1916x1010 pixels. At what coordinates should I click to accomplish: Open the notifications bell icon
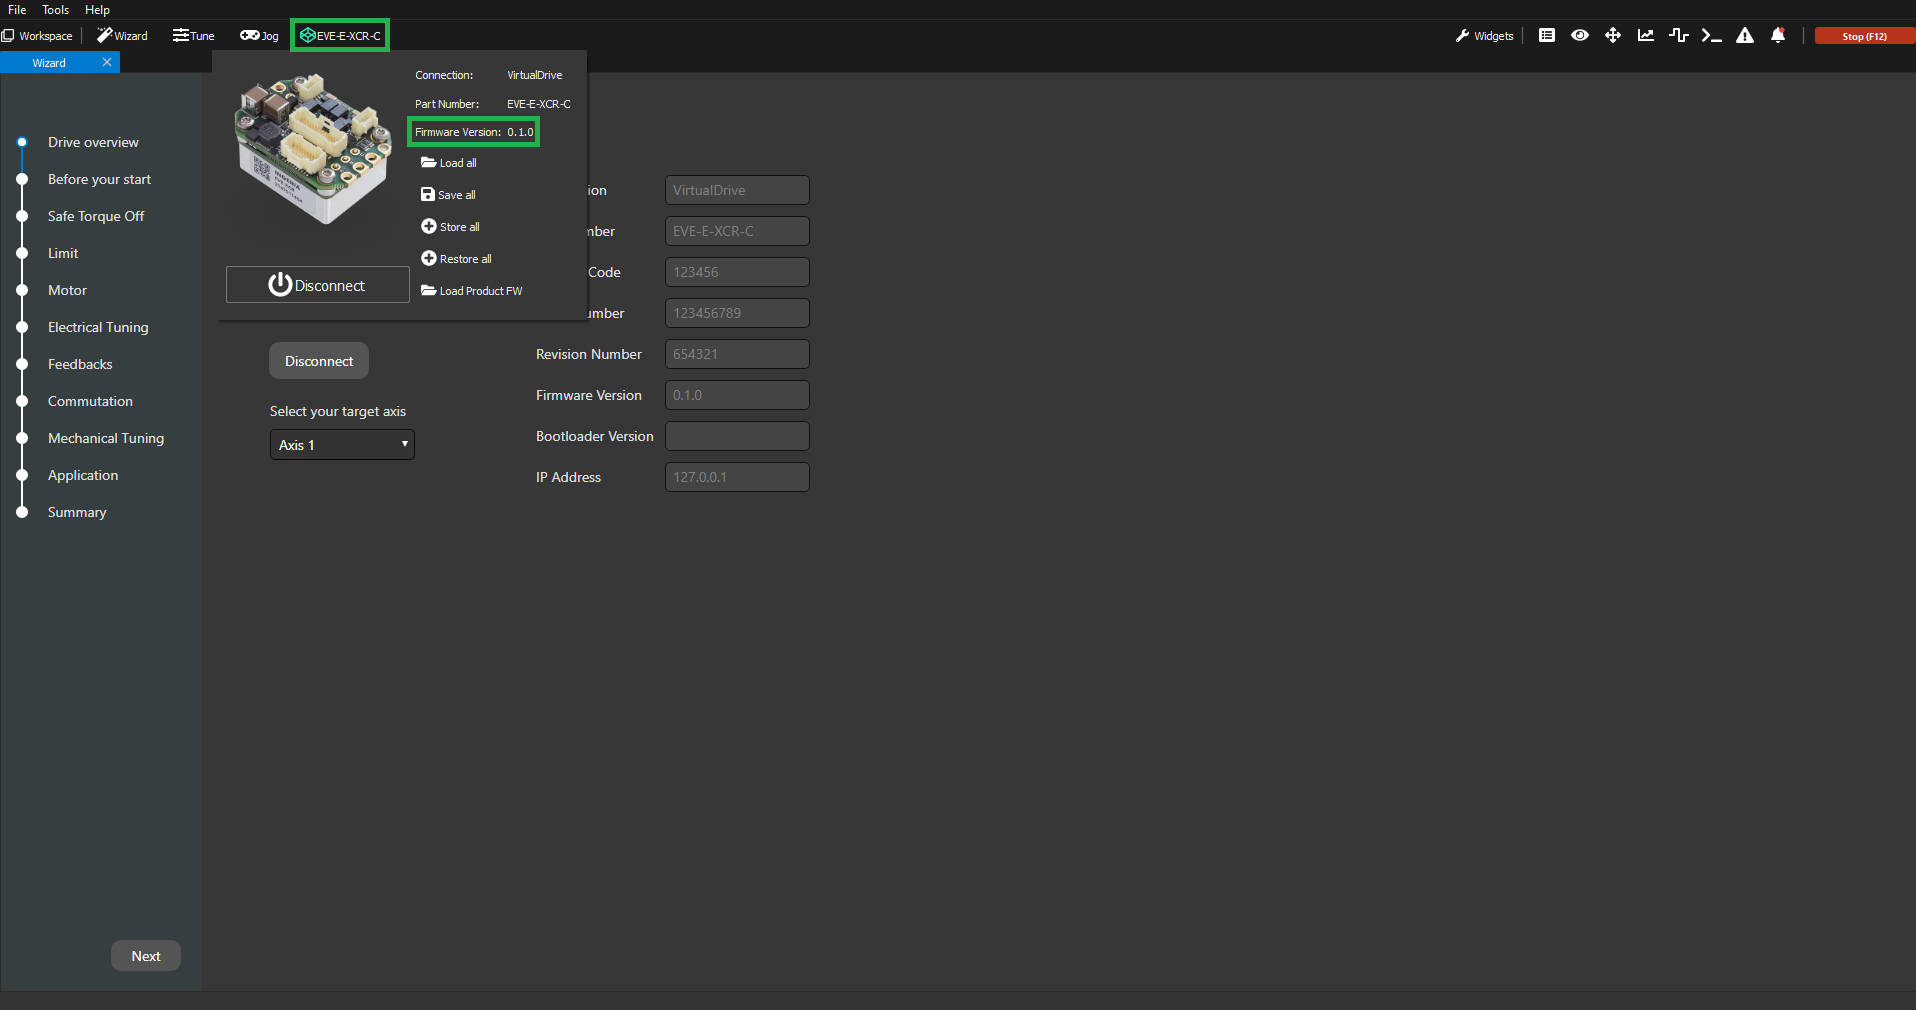pyautogui.click(x=1777, y=36)
